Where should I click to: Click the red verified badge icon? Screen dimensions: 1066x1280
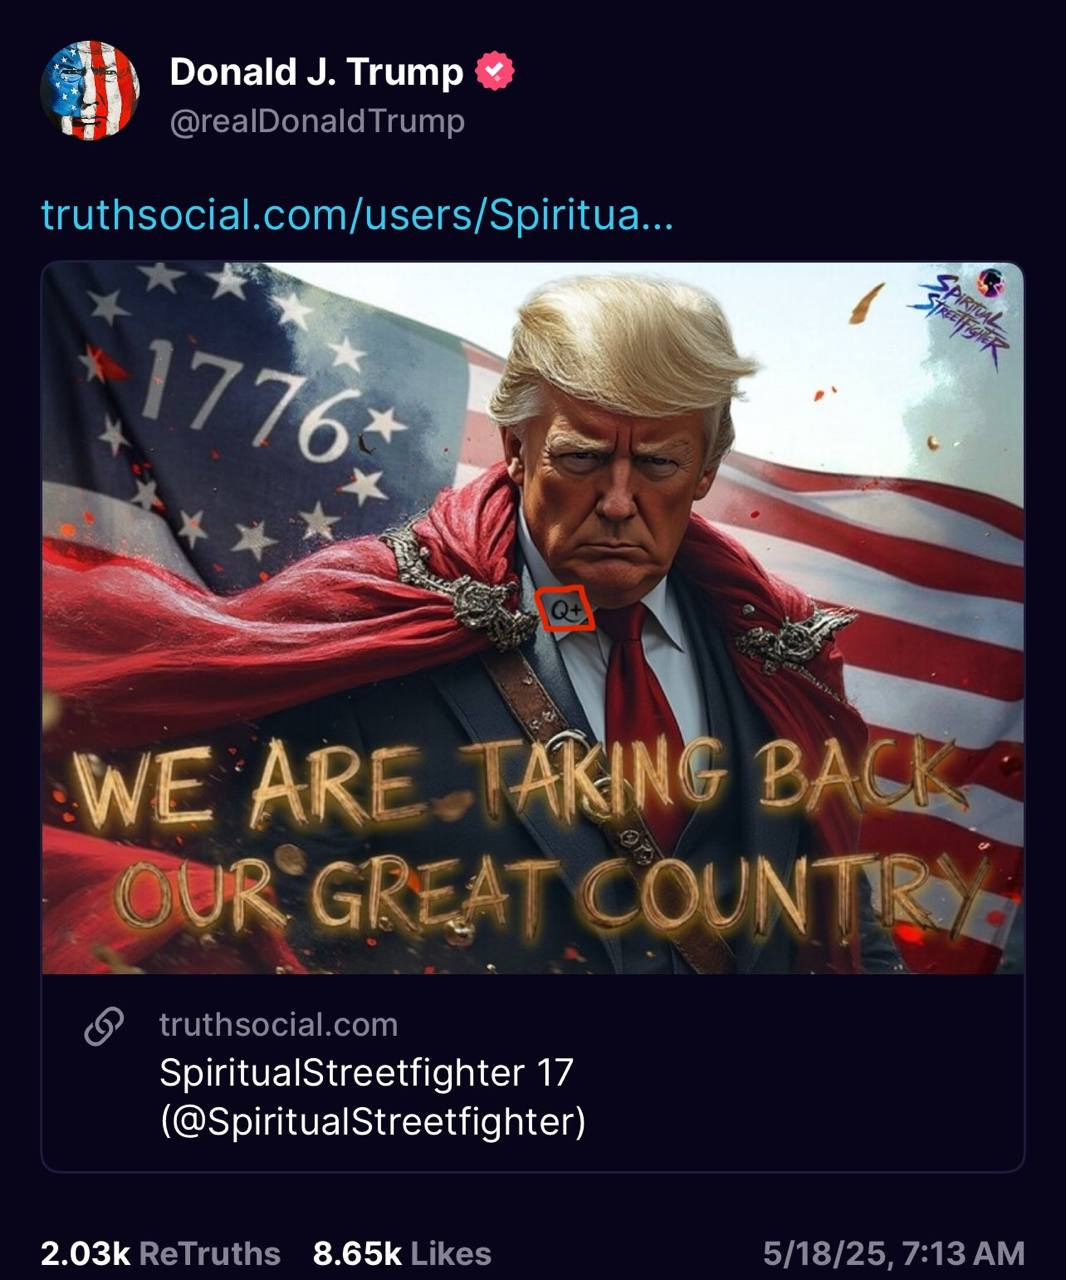pos(494,72)
